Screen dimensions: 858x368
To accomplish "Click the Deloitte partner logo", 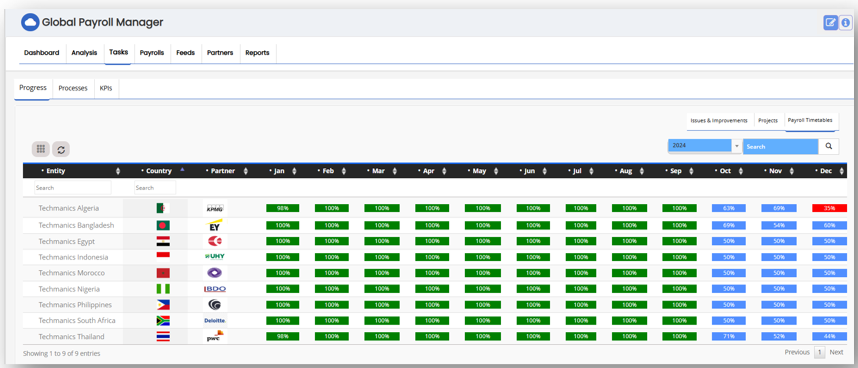I will (214, 320).
